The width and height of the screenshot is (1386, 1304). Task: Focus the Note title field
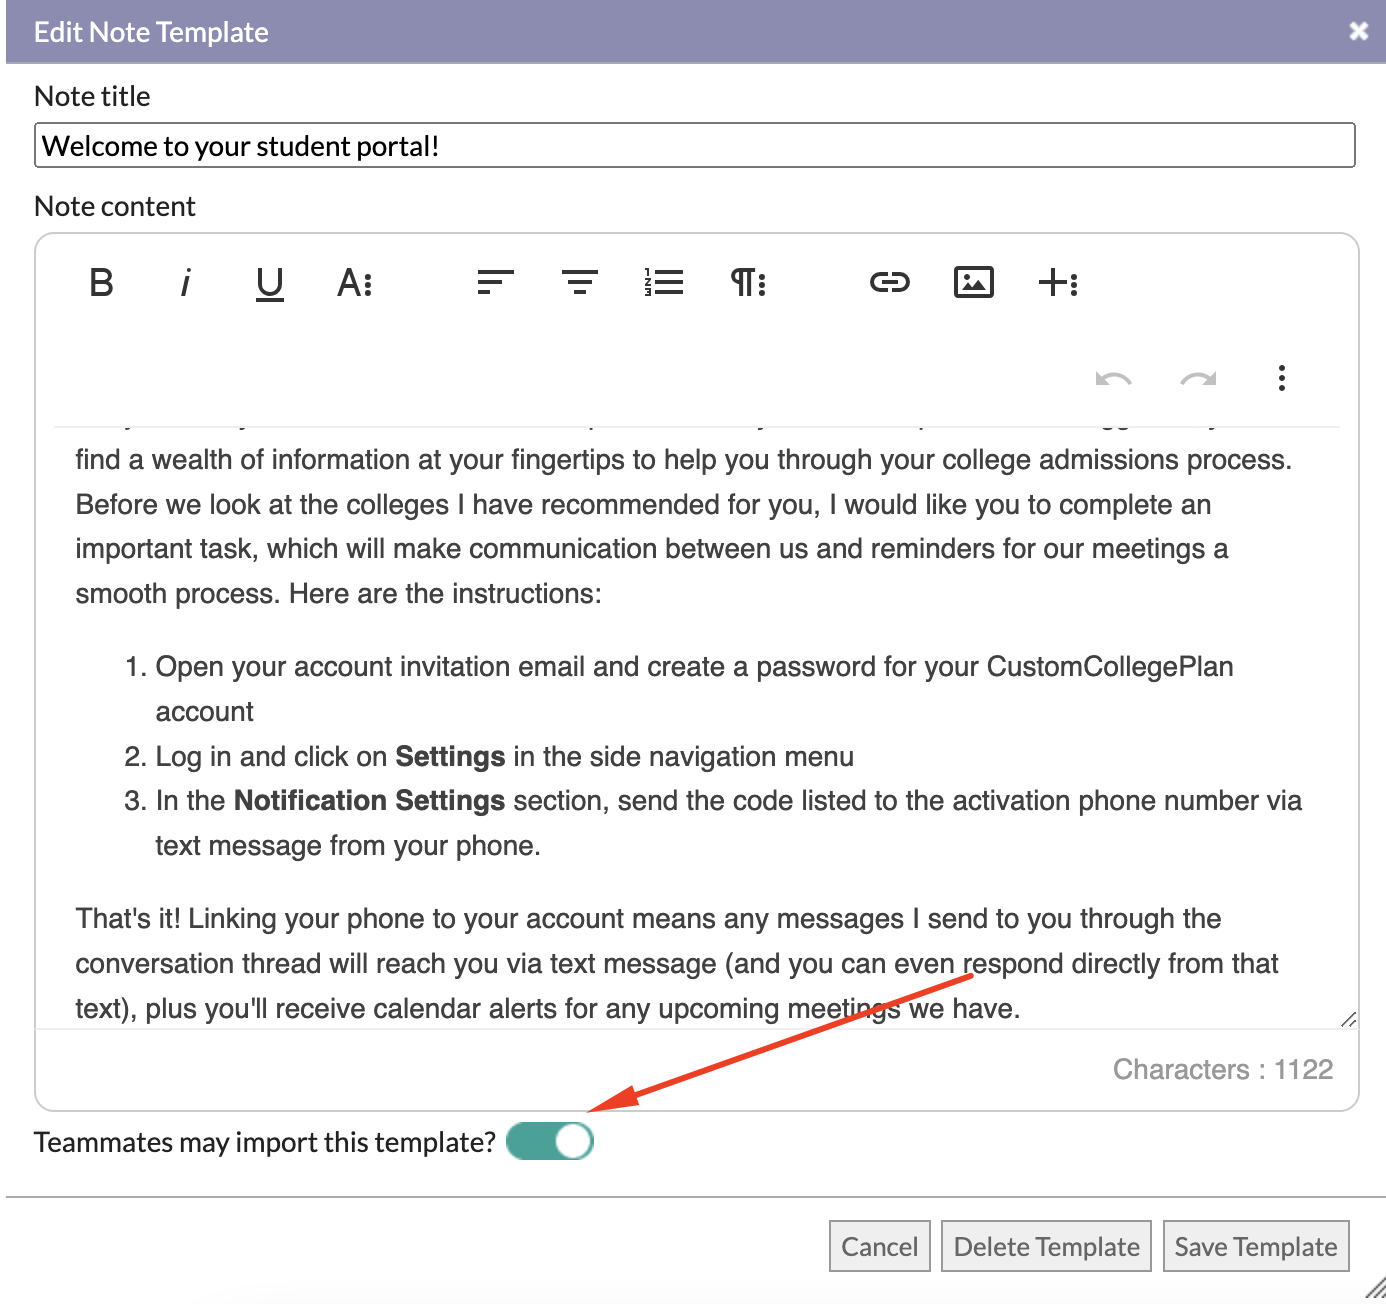695,145
